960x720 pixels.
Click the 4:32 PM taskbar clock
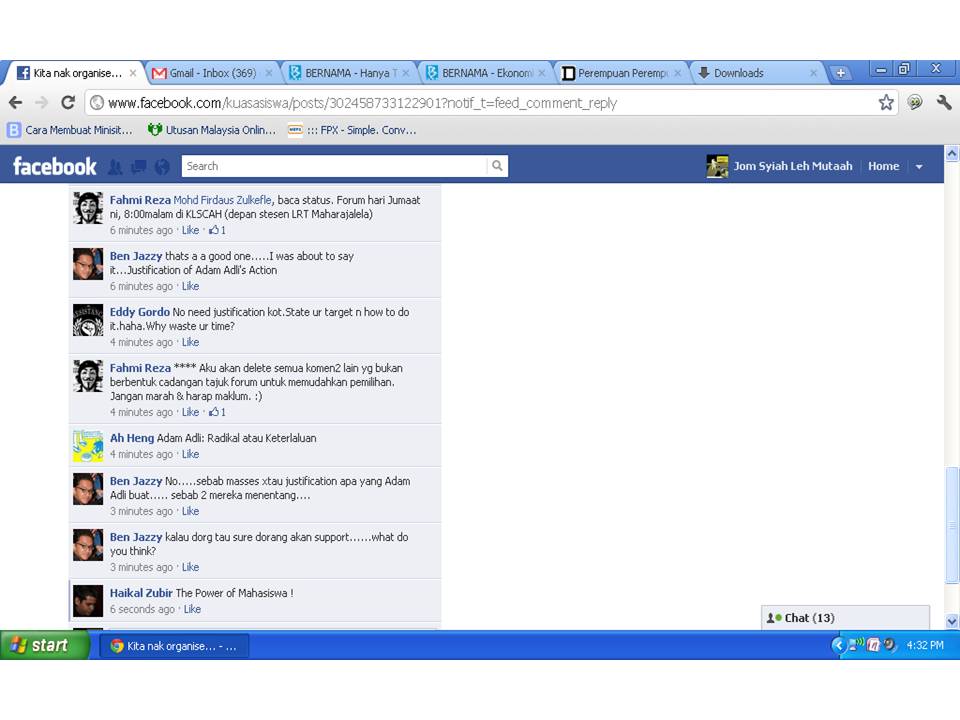click(924, 645)
